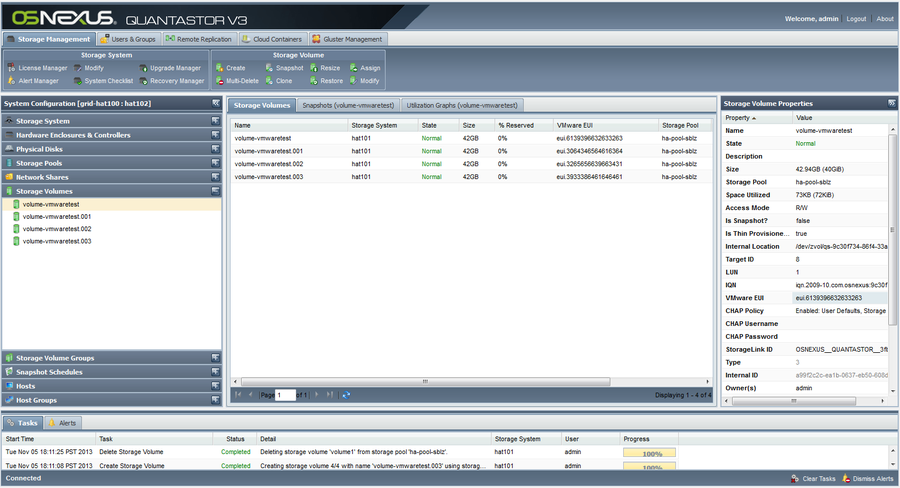
Task: Expand the Network Shares section
Action: [x=215, y=177]
